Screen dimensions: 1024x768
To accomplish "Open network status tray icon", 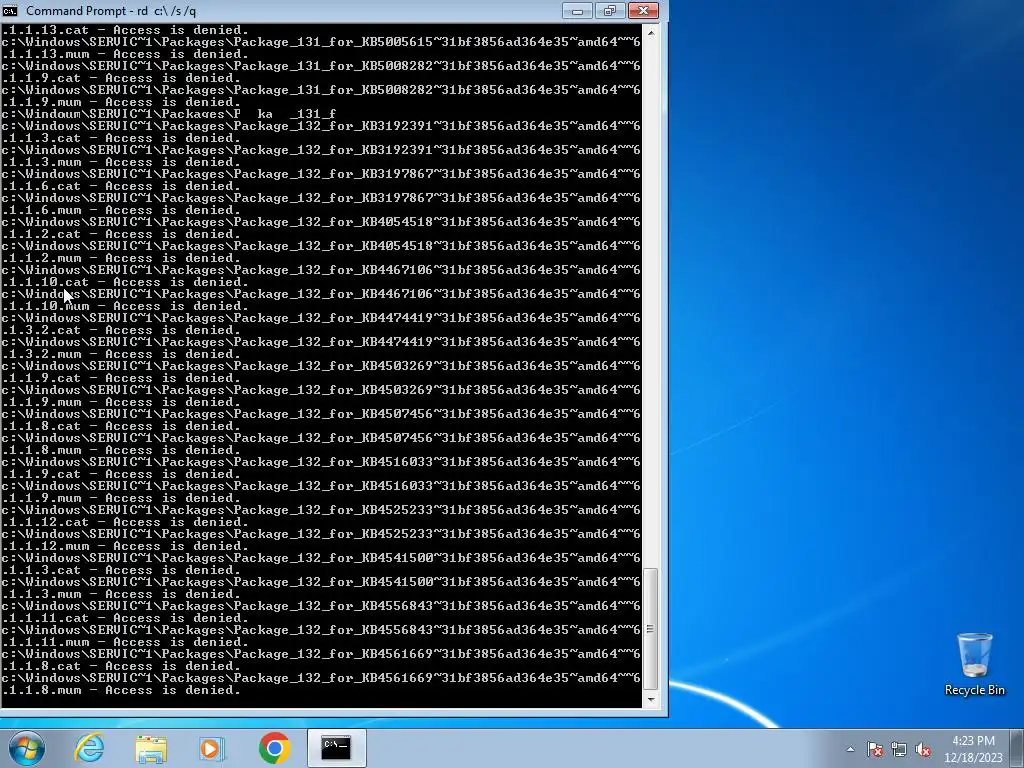I will pos(899,749).
